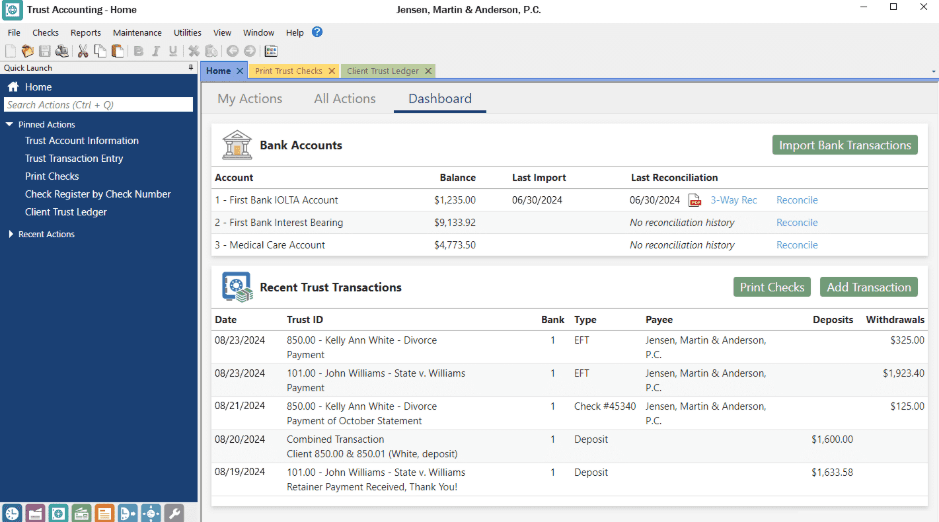Click the Print Checks button
Screen dimensions: 939x522
click(772, 287)
